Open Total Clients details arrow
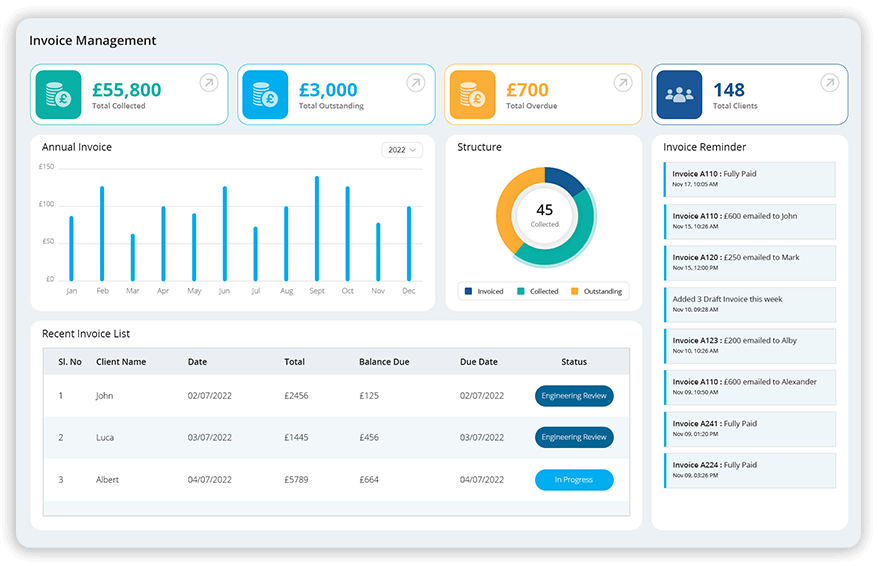The width and height of the screenshot is (878, 566). click(829, 83)
